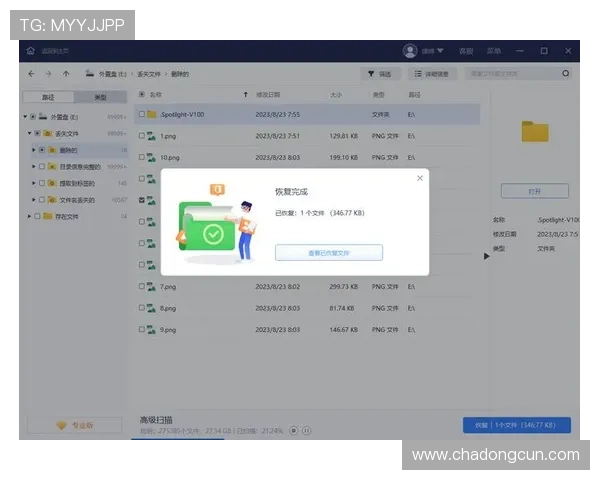Viewport: 600px width, 480px height.
Task: Go back using the left arrow
Action: [x=31, y=74]
